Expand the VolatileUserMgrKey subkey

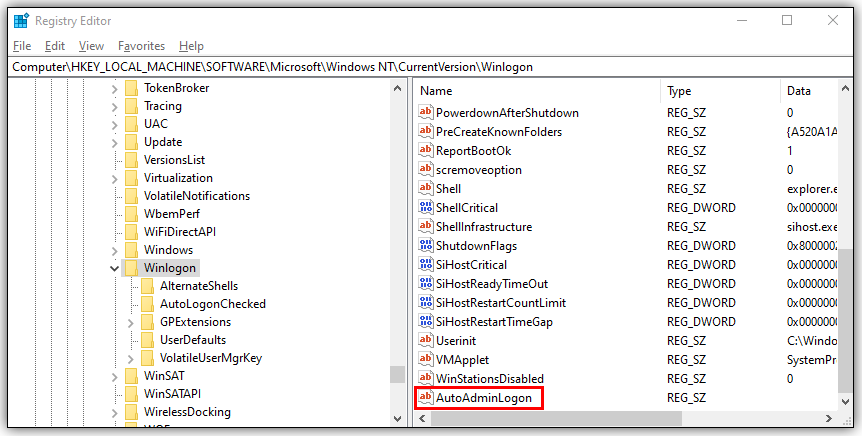[131, 358]
